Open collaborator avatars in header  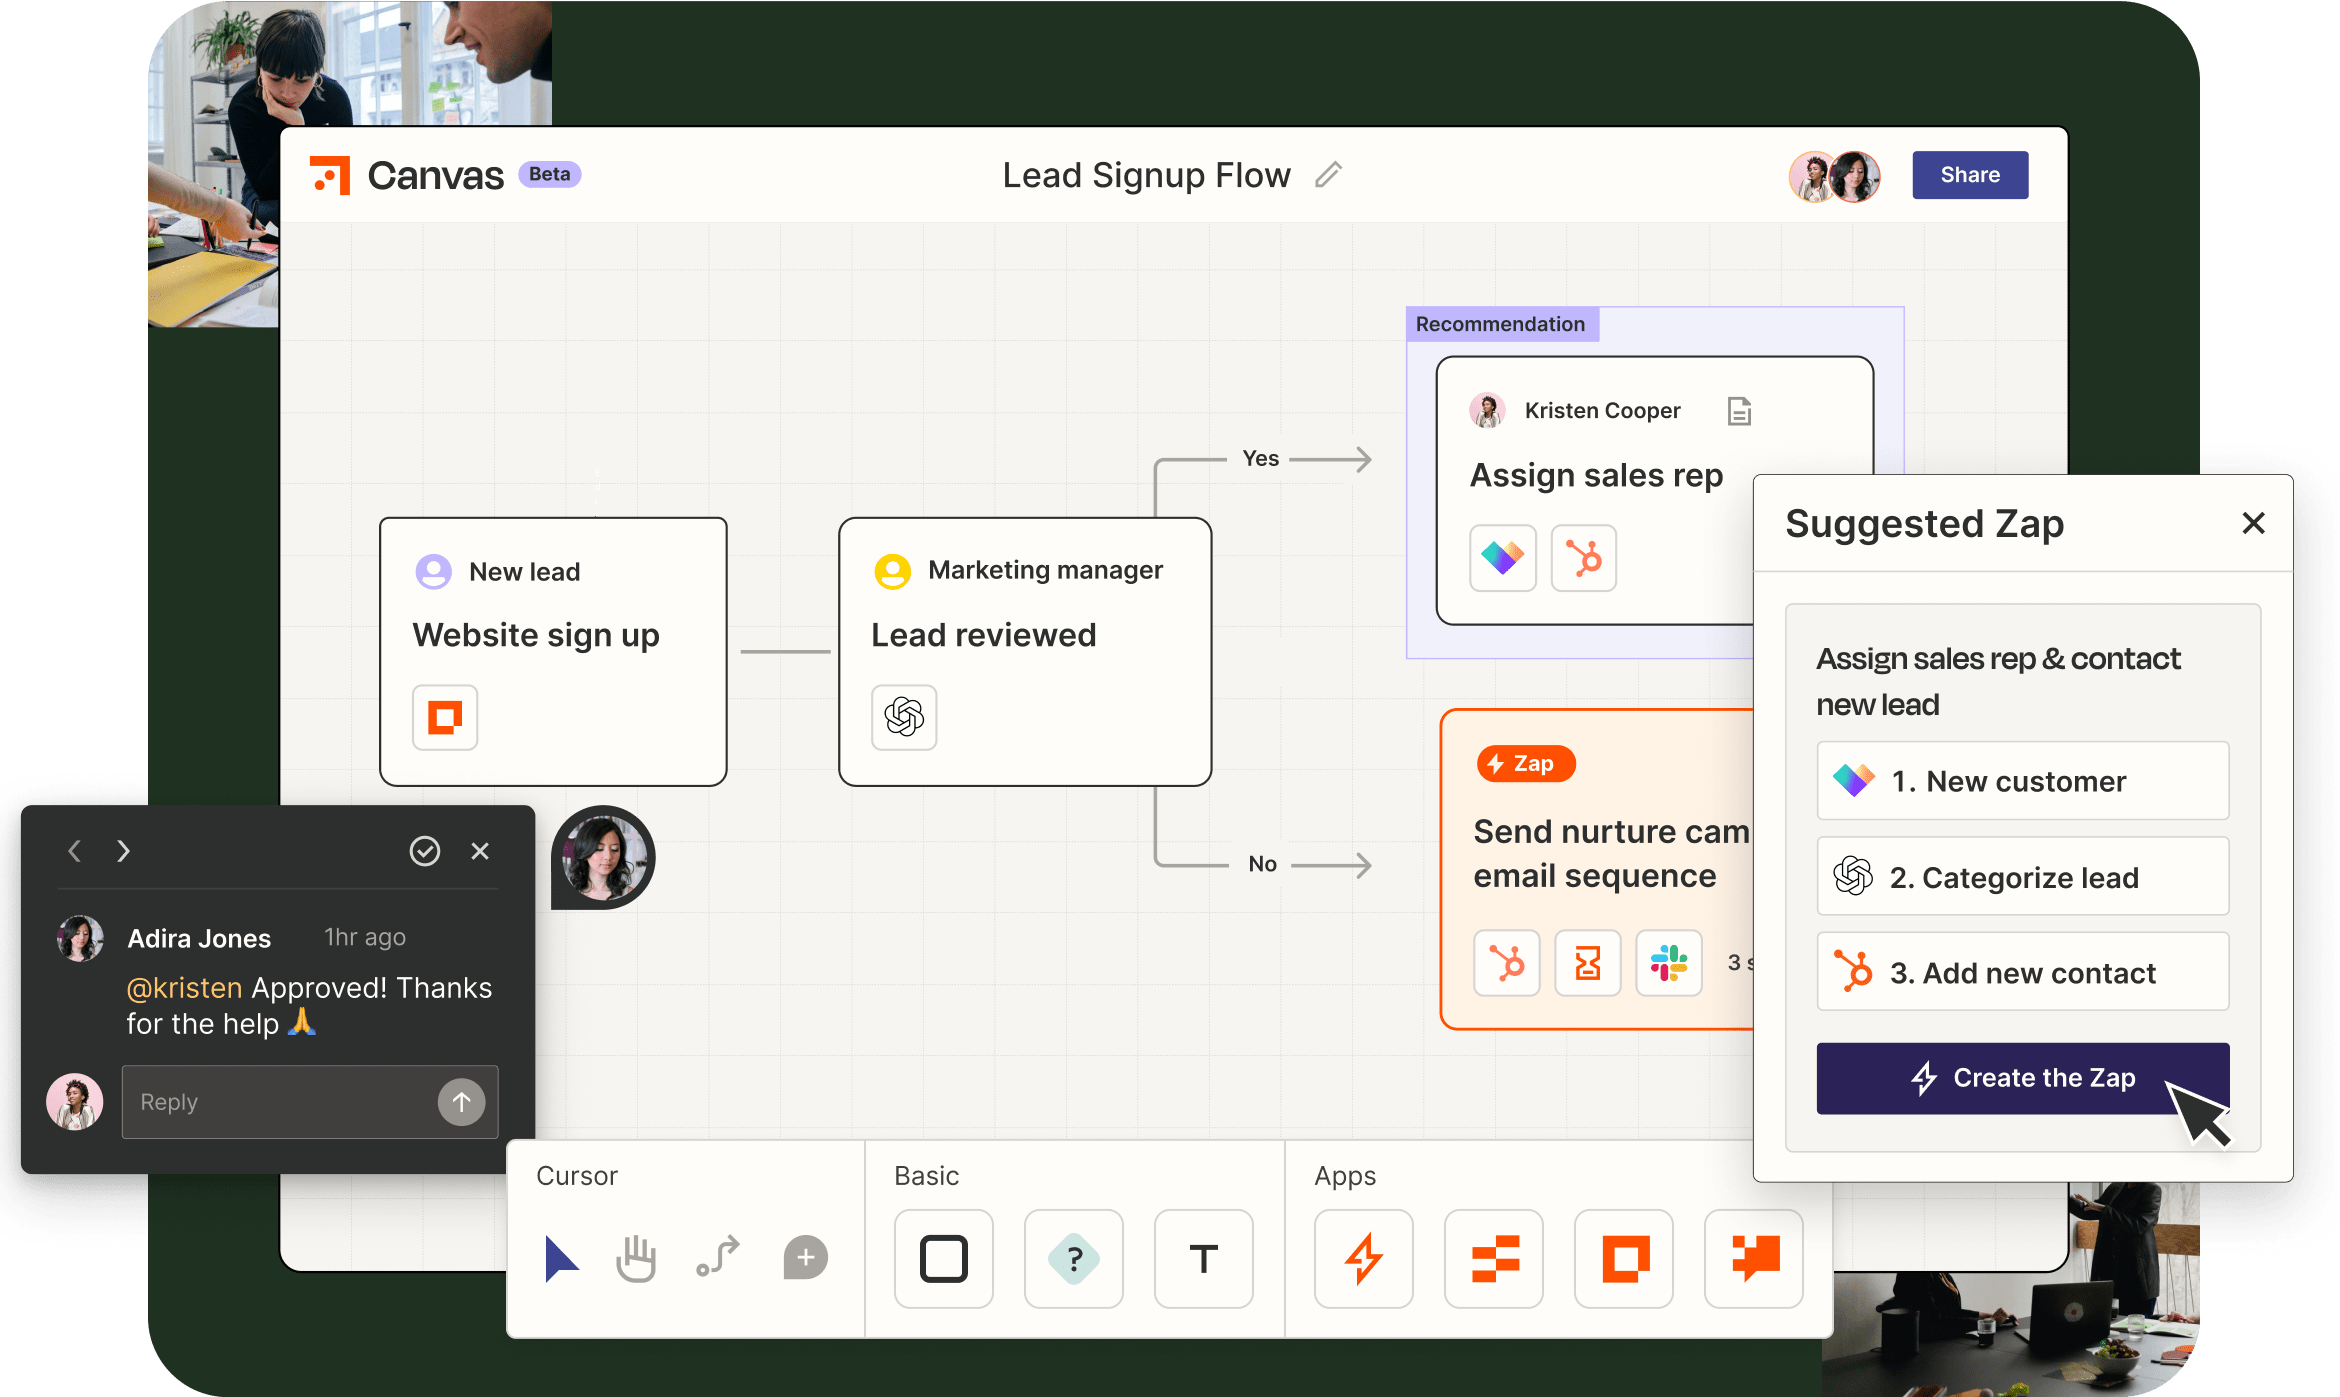tap(1834, 176)
